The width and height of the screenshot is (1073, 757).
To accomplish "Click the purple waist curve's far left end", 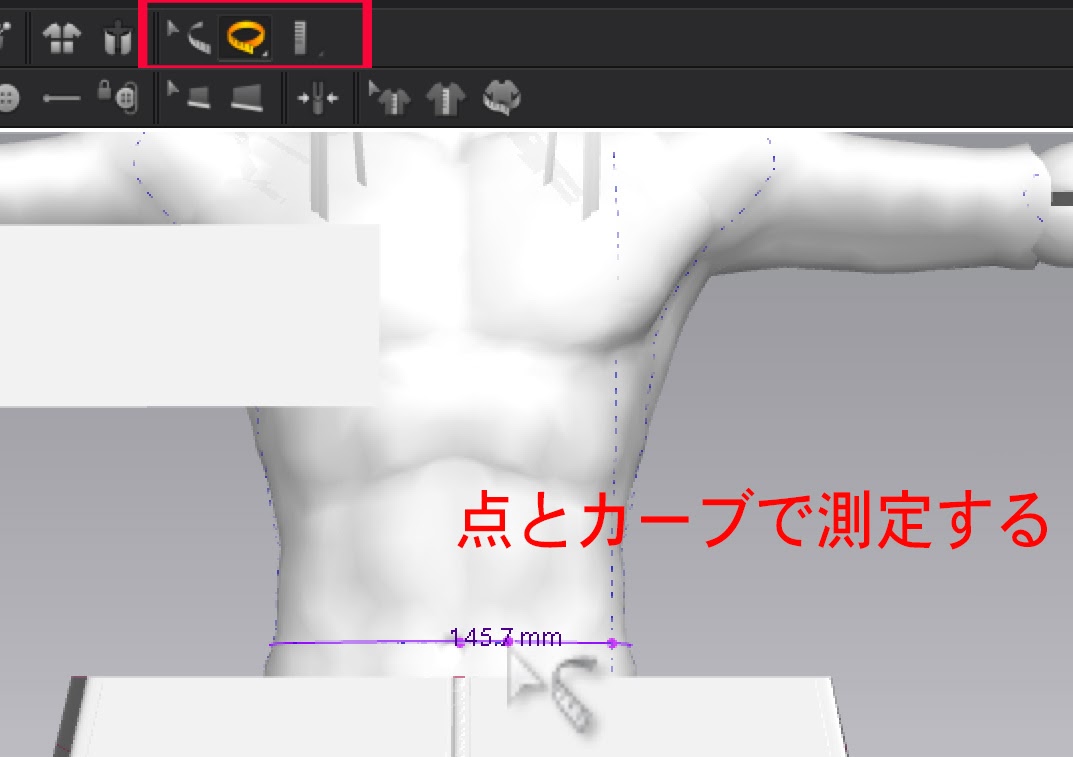I will point(272,644).
